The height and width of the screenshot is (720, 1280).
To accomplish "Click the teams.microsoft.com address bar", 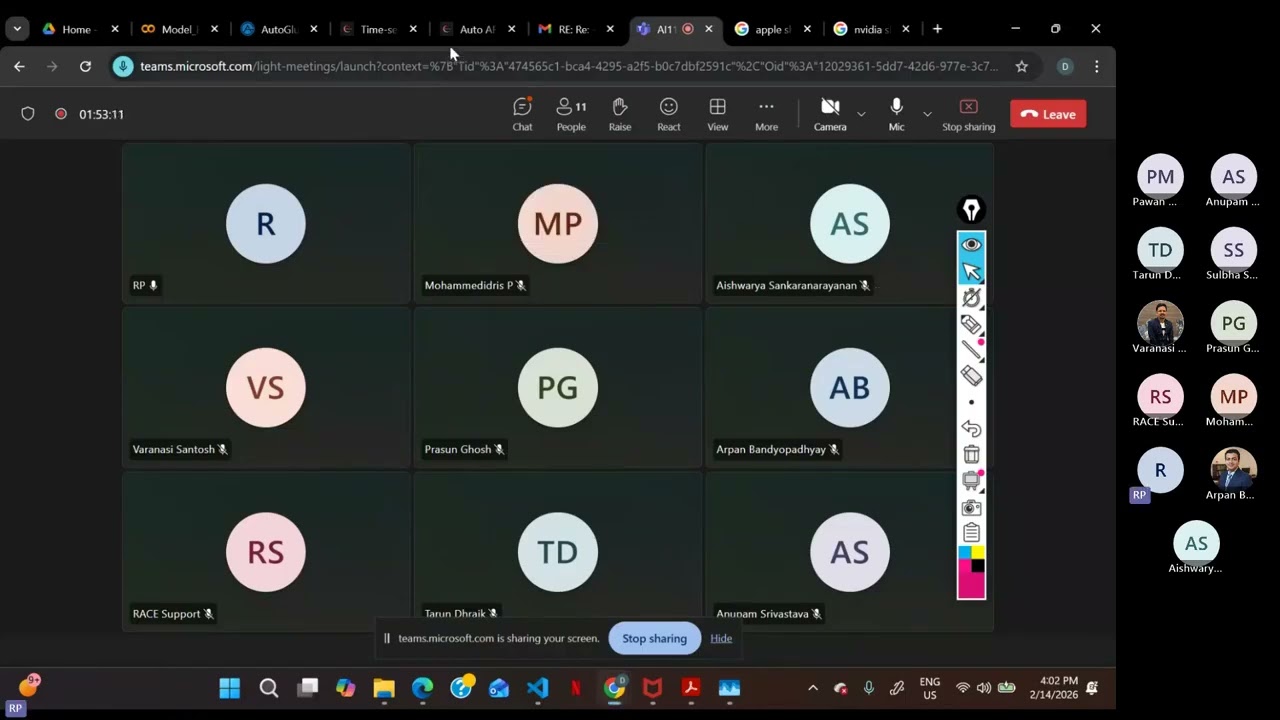I will pyautogui.click(x=568, y=66).
